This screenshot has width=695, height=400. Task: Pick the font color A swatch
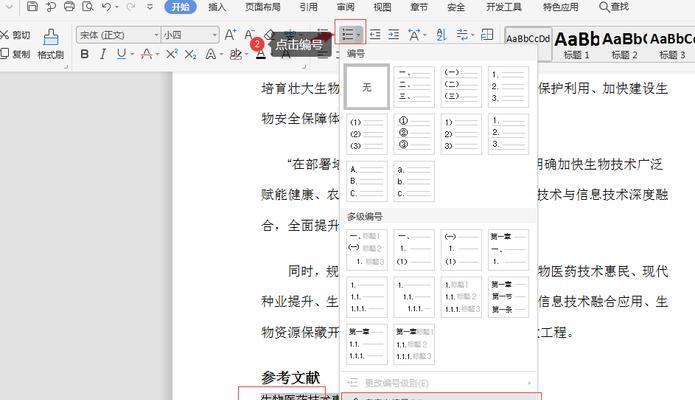261,54
